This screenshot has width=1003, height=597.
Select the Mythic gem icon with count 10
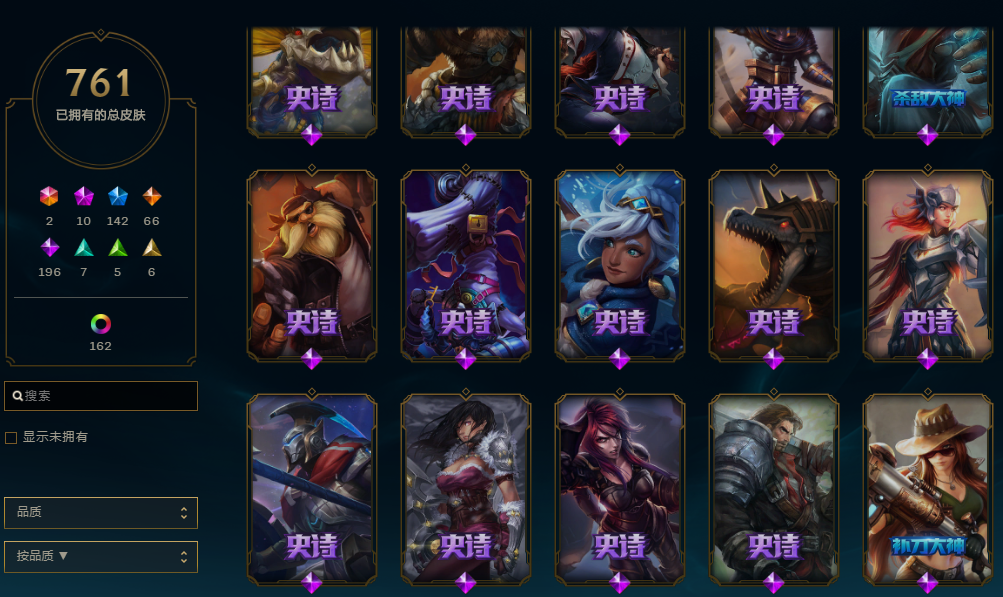tap(84, 196)
